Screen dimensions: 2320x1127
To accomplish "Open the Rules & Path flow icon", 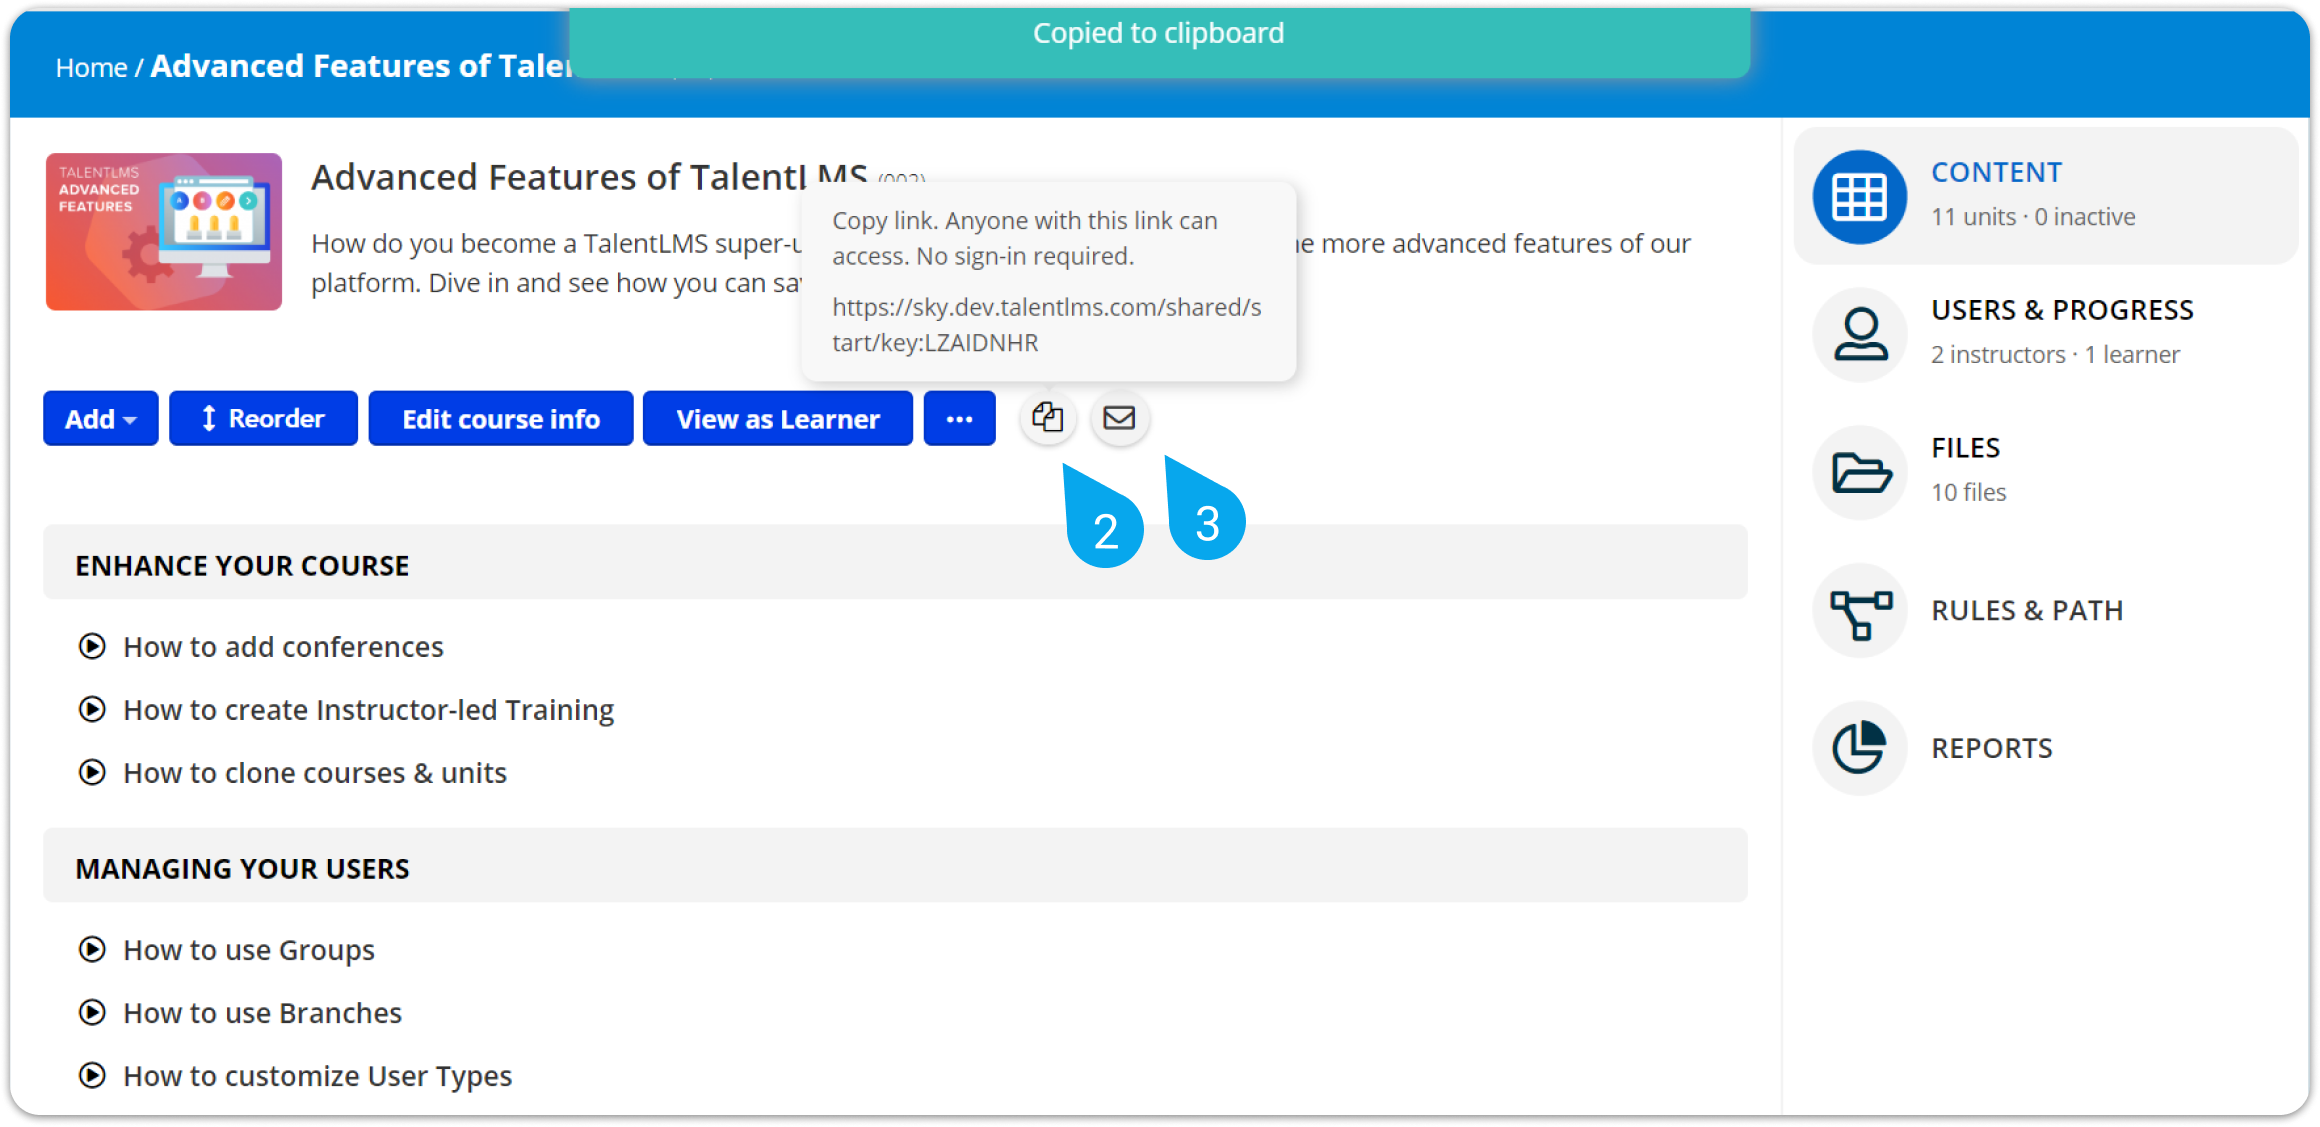I will pyautogui.click(x=1859, y=610).
